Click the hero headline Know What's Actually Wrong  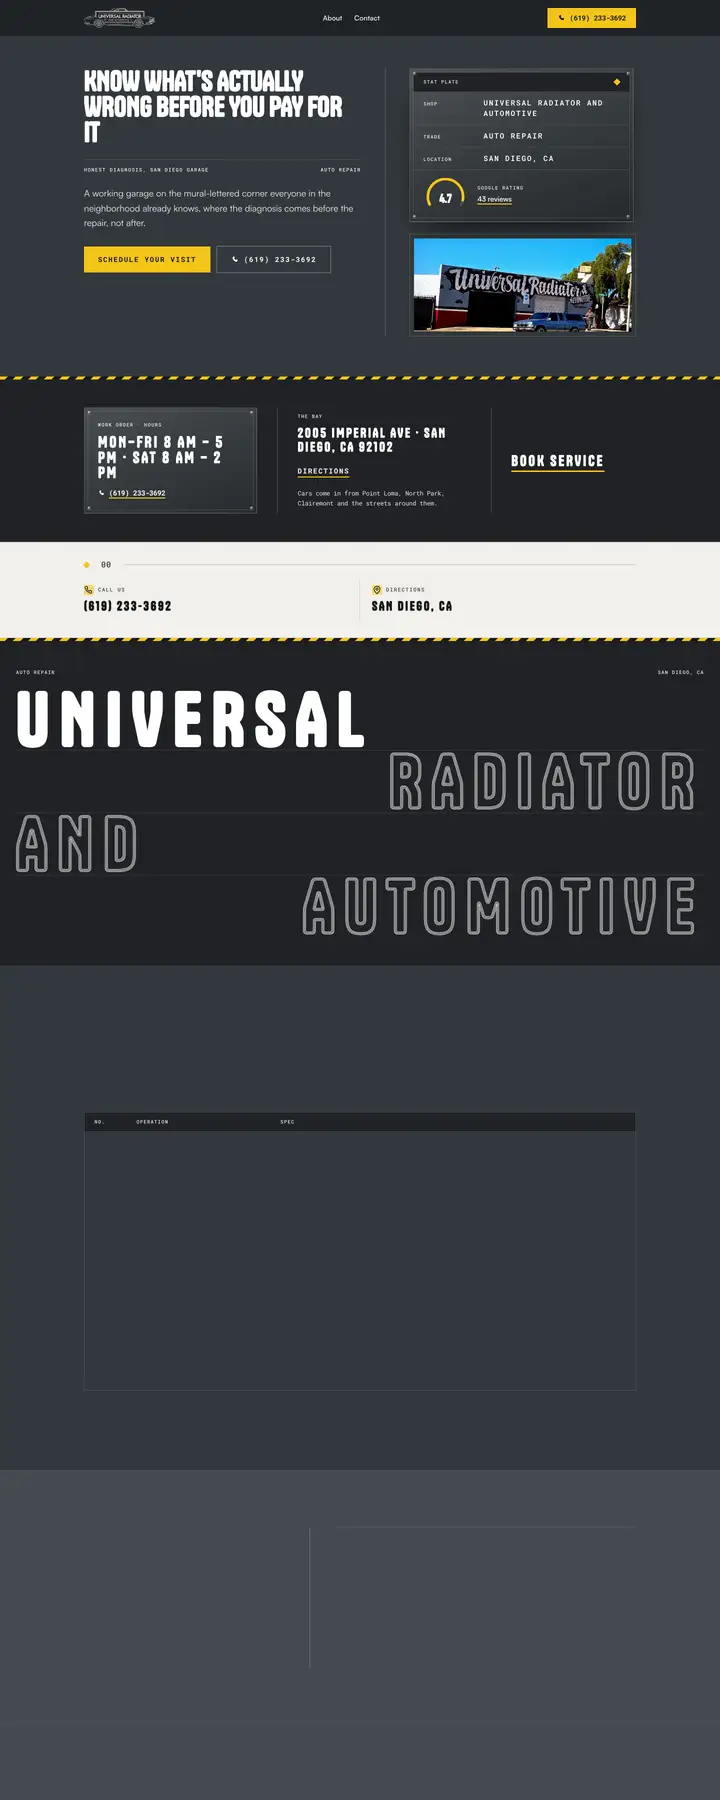coord(213,107)
